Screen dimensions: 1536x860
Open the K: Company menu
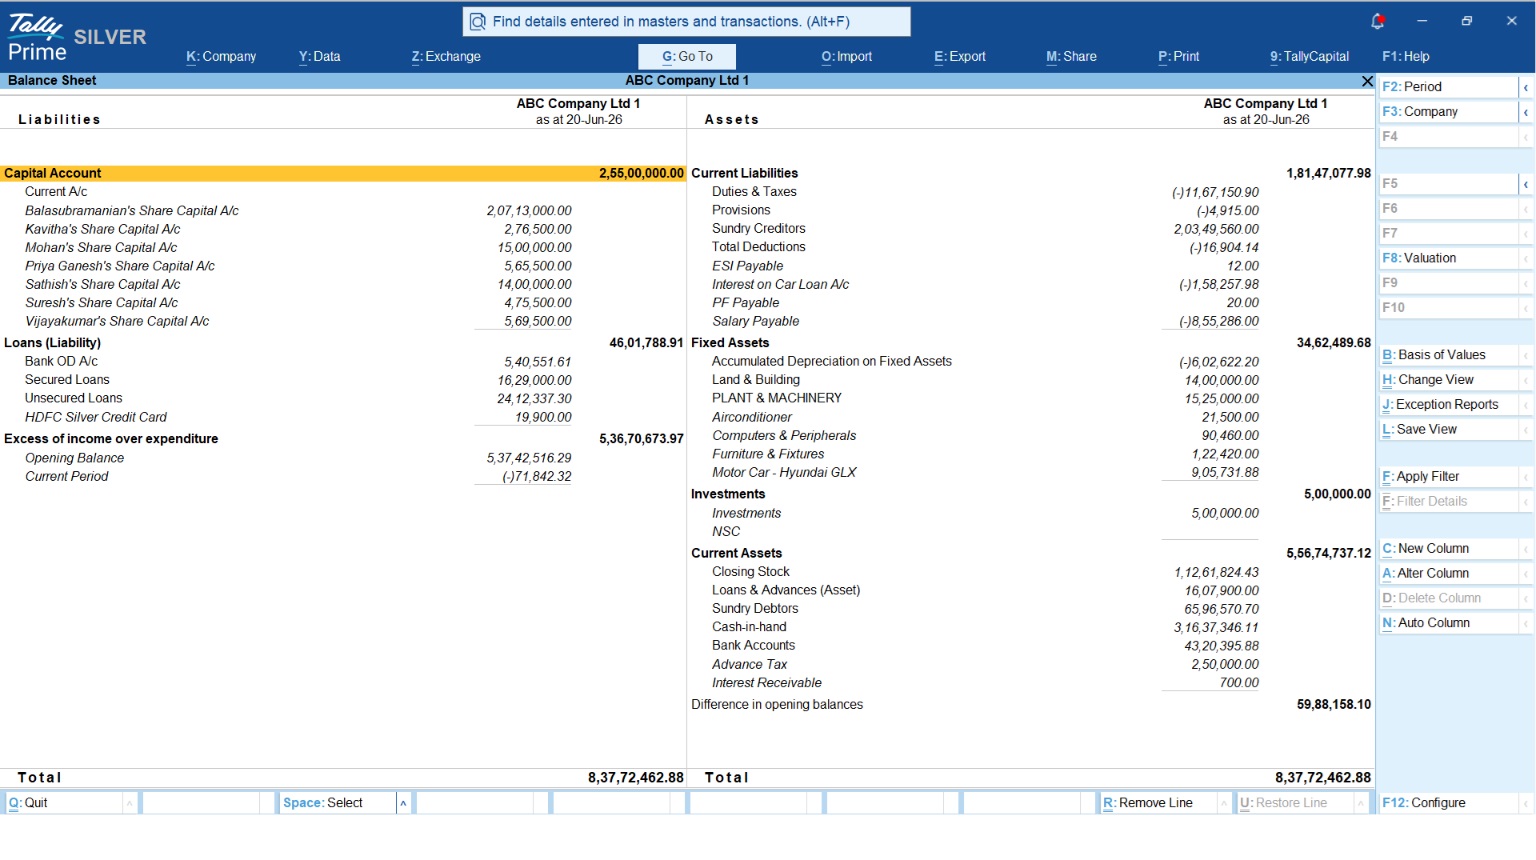[221, 57]
